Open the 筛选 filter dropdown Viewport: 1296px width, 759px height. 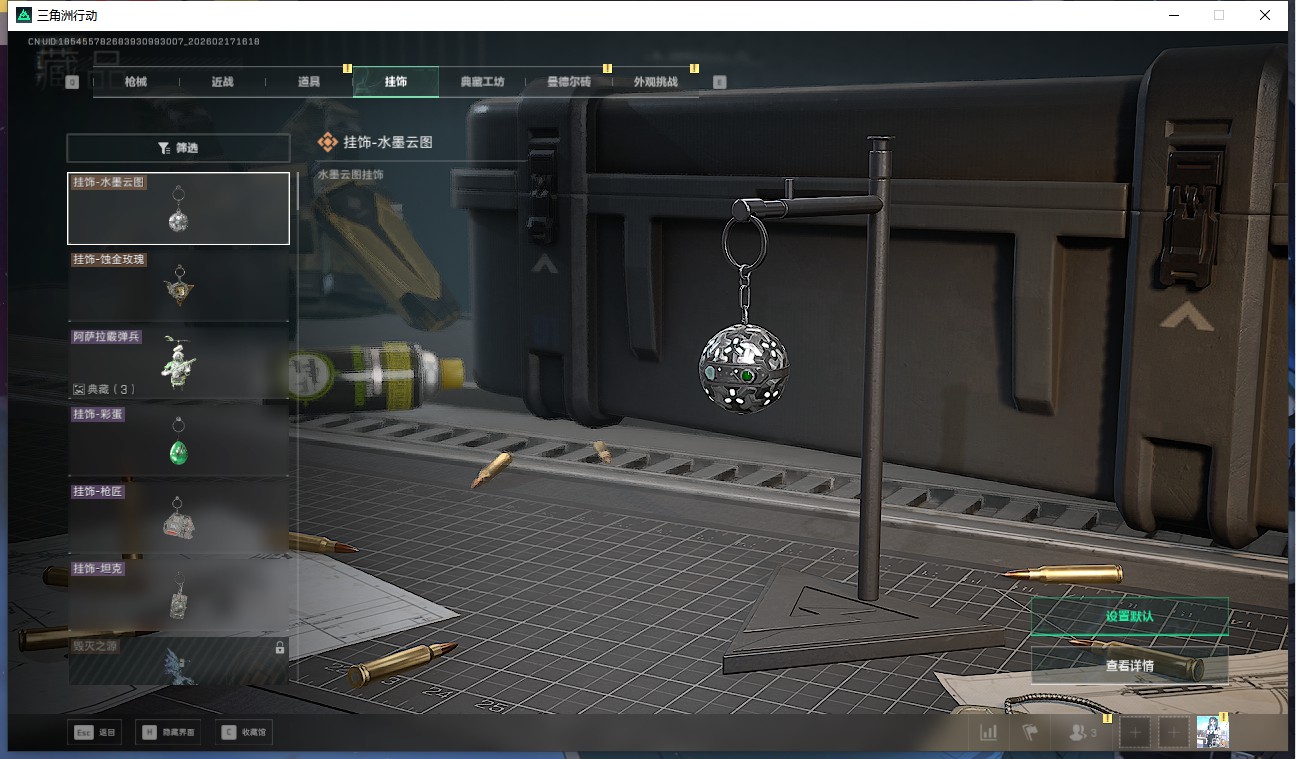pos(178,148)
